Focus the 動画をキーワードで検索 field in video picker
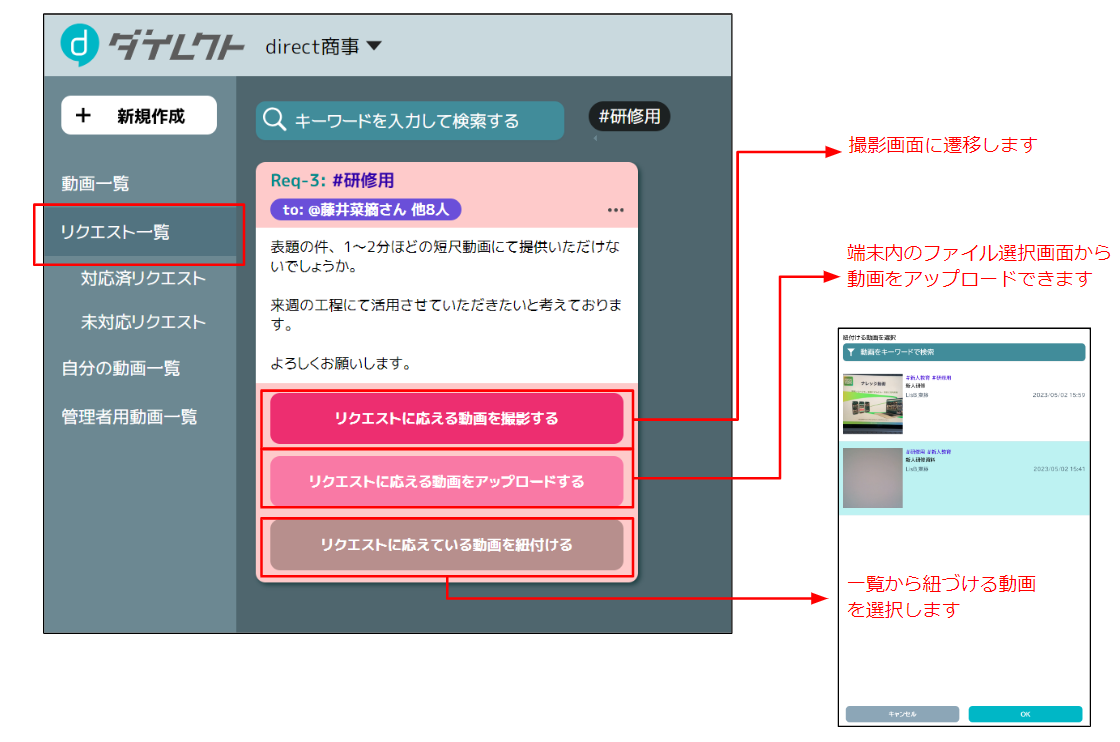1120x742 pixels. pos(964,352)
